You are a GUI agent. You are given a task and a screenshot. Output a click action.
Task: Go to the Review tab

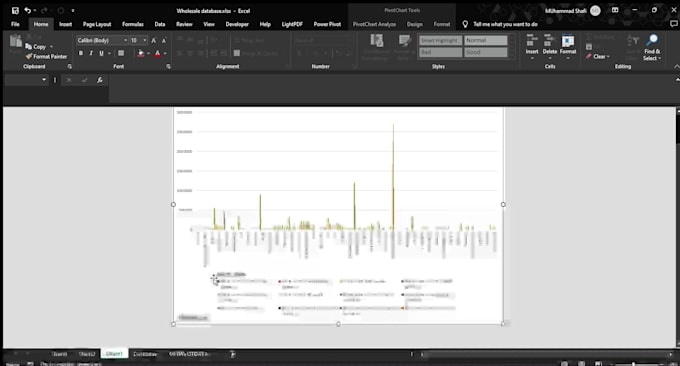pos(184,24)
